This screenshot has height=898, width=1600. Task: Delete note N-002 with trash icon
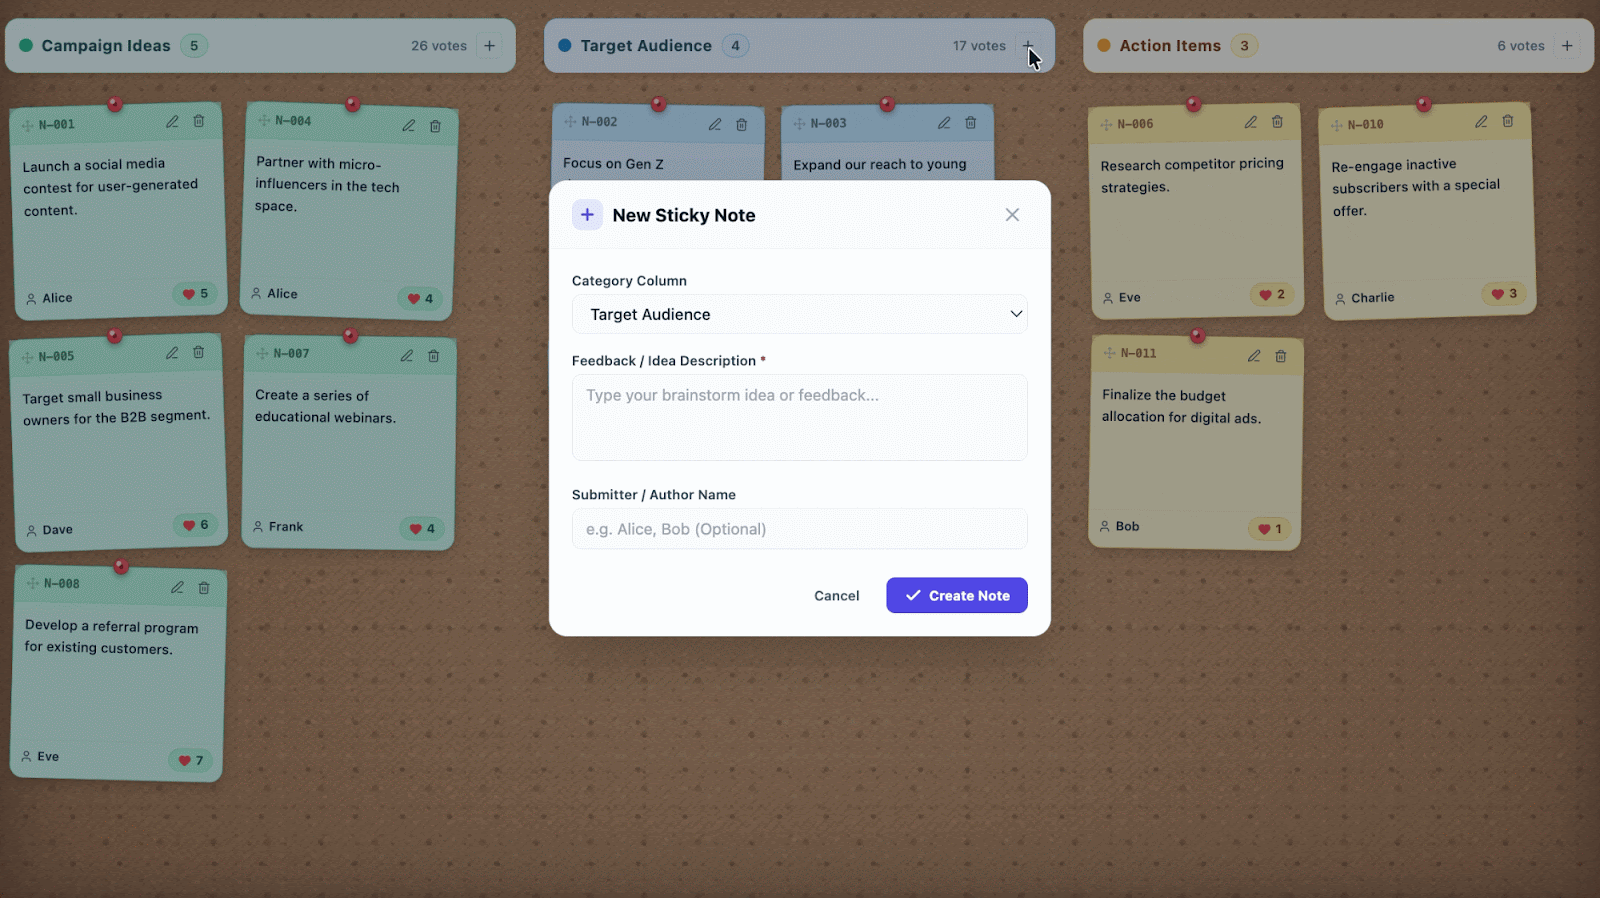742,125
